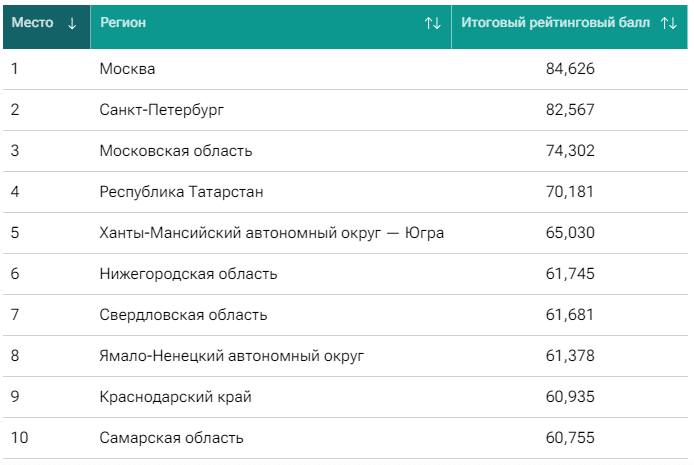Click the sort arrow in Место header
Screen dimensions: 694x465
coord(71,23)
